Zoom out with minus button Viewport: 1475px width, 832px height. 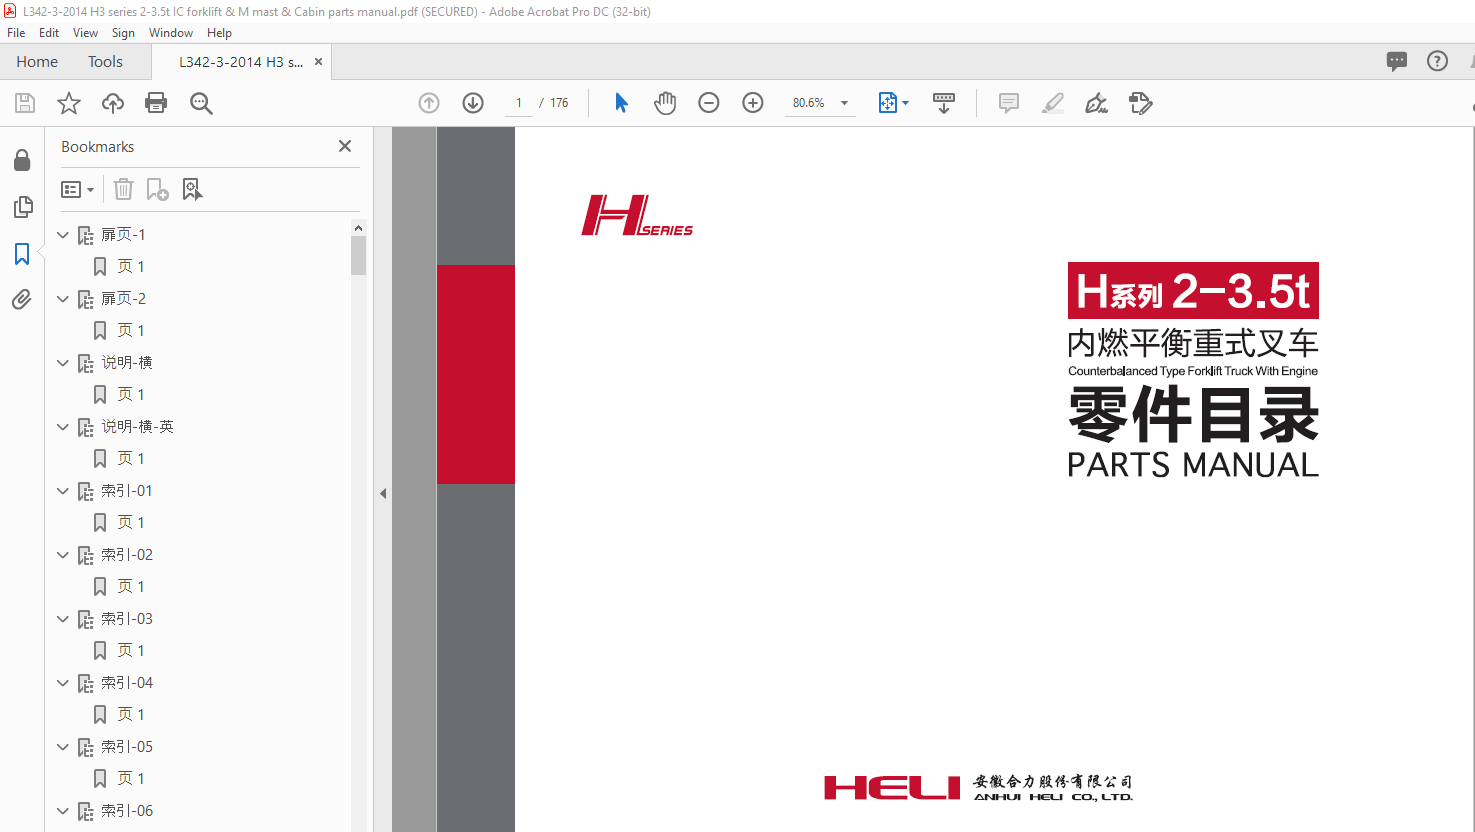point(709,103)
